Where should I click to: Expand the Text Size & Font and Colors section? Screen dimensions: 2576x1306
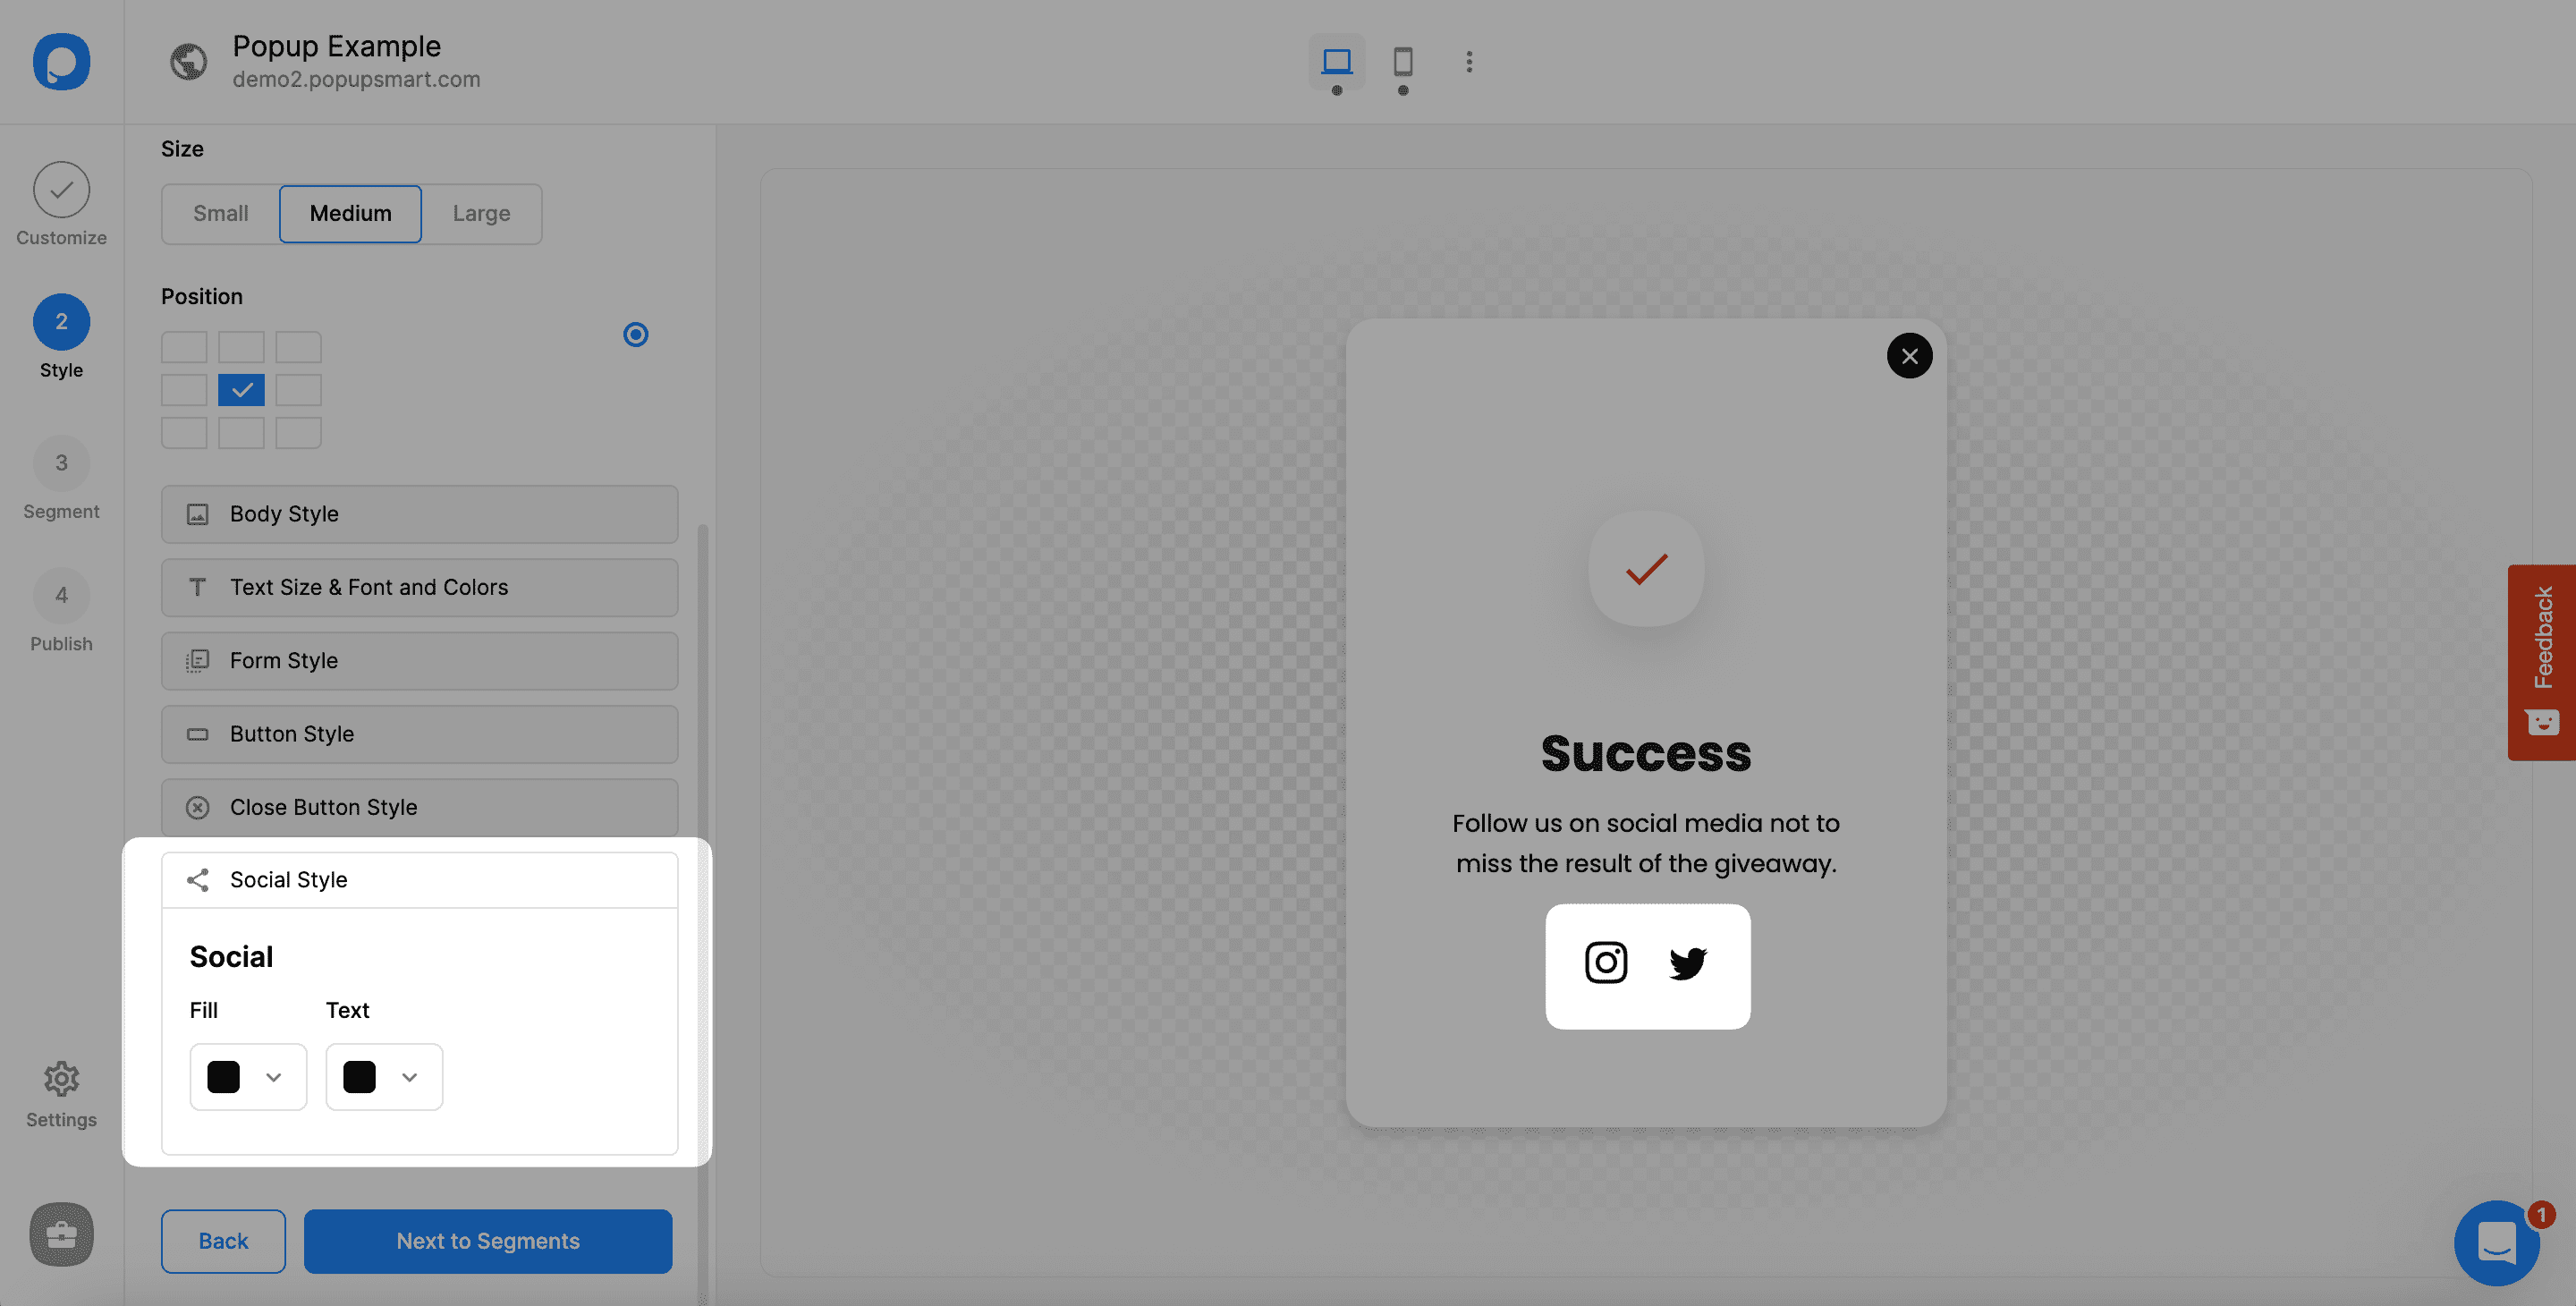[x=419, y=587]
